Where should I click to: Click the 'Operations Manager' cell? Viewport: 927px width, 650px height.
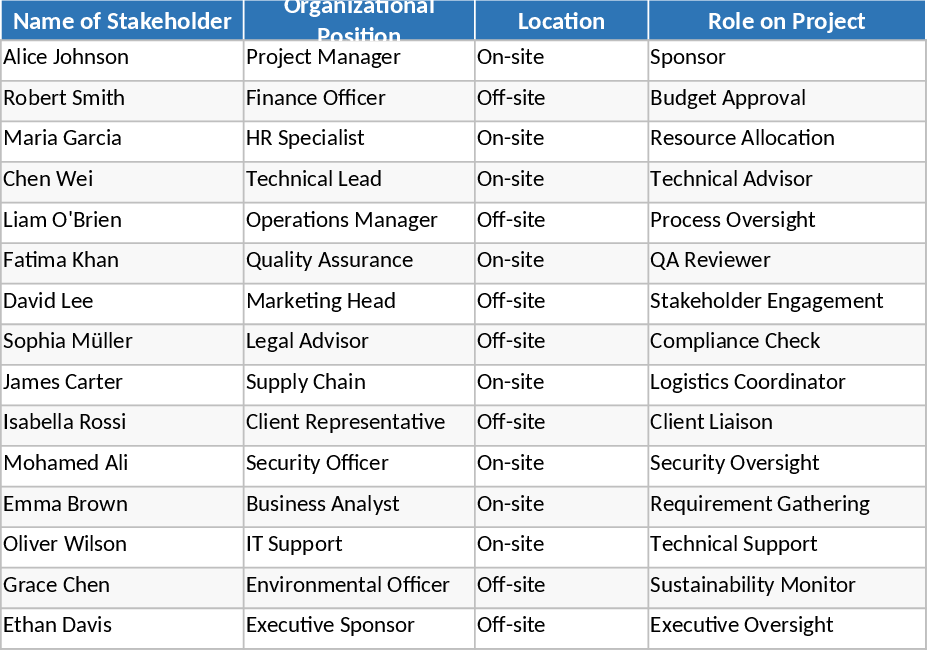pyautogui.click(x=359, y=221)
